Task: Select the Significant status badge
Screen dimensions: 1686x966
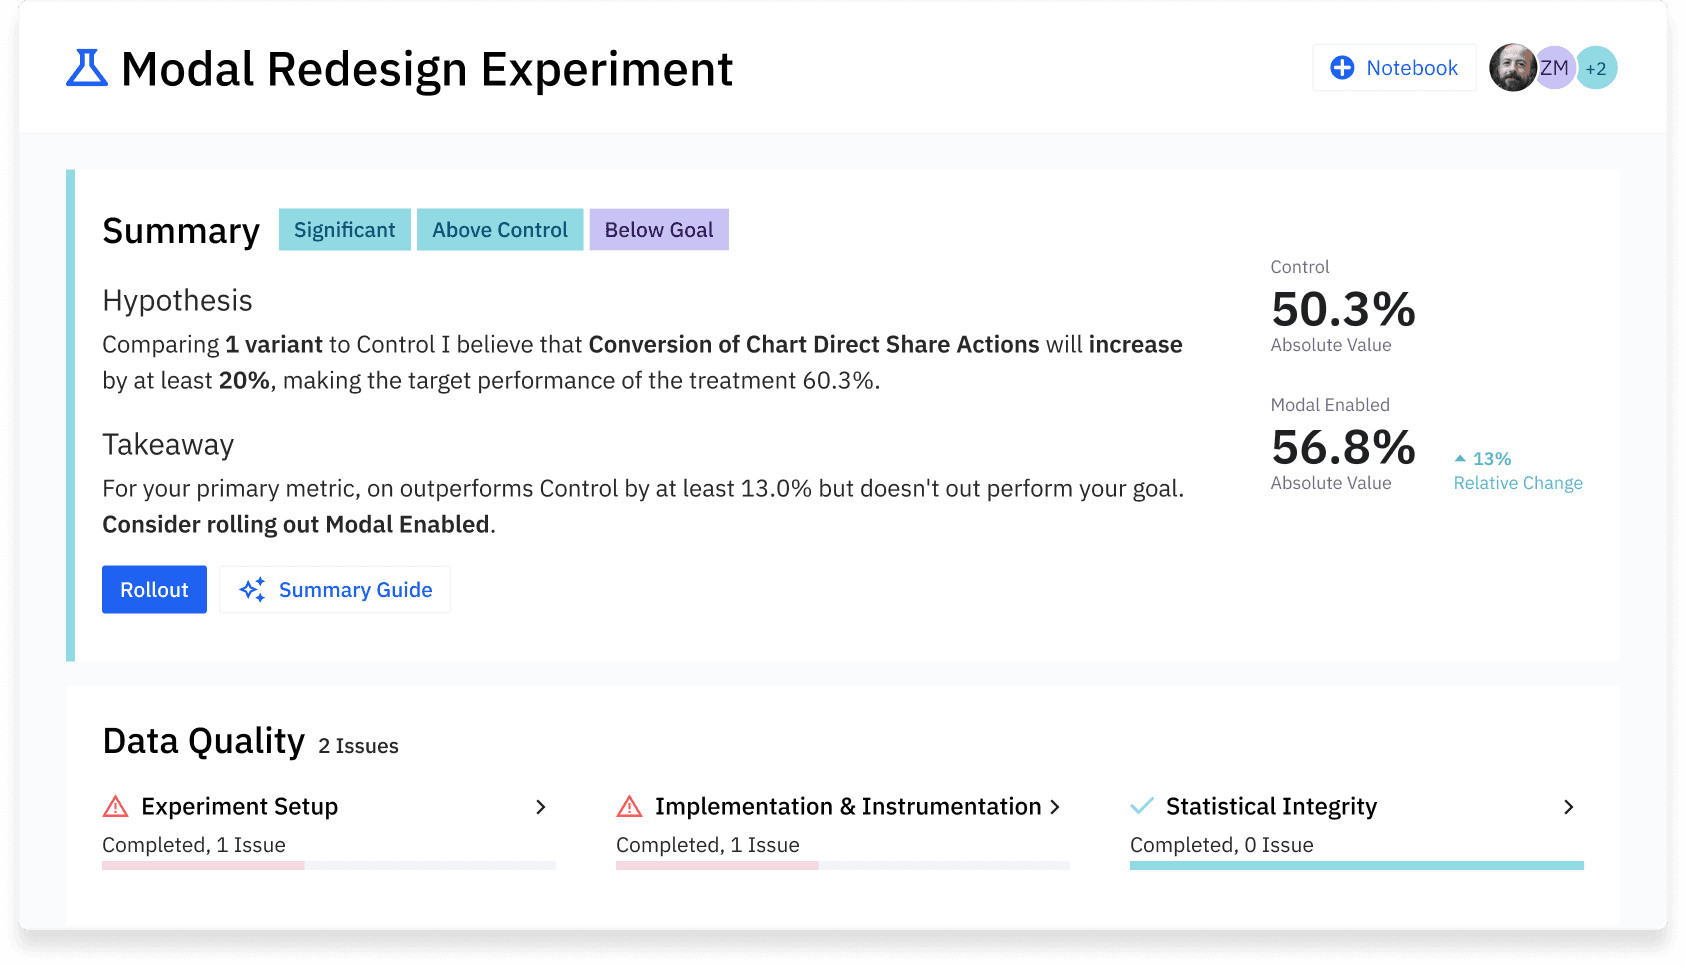Action: click(344, 229)
